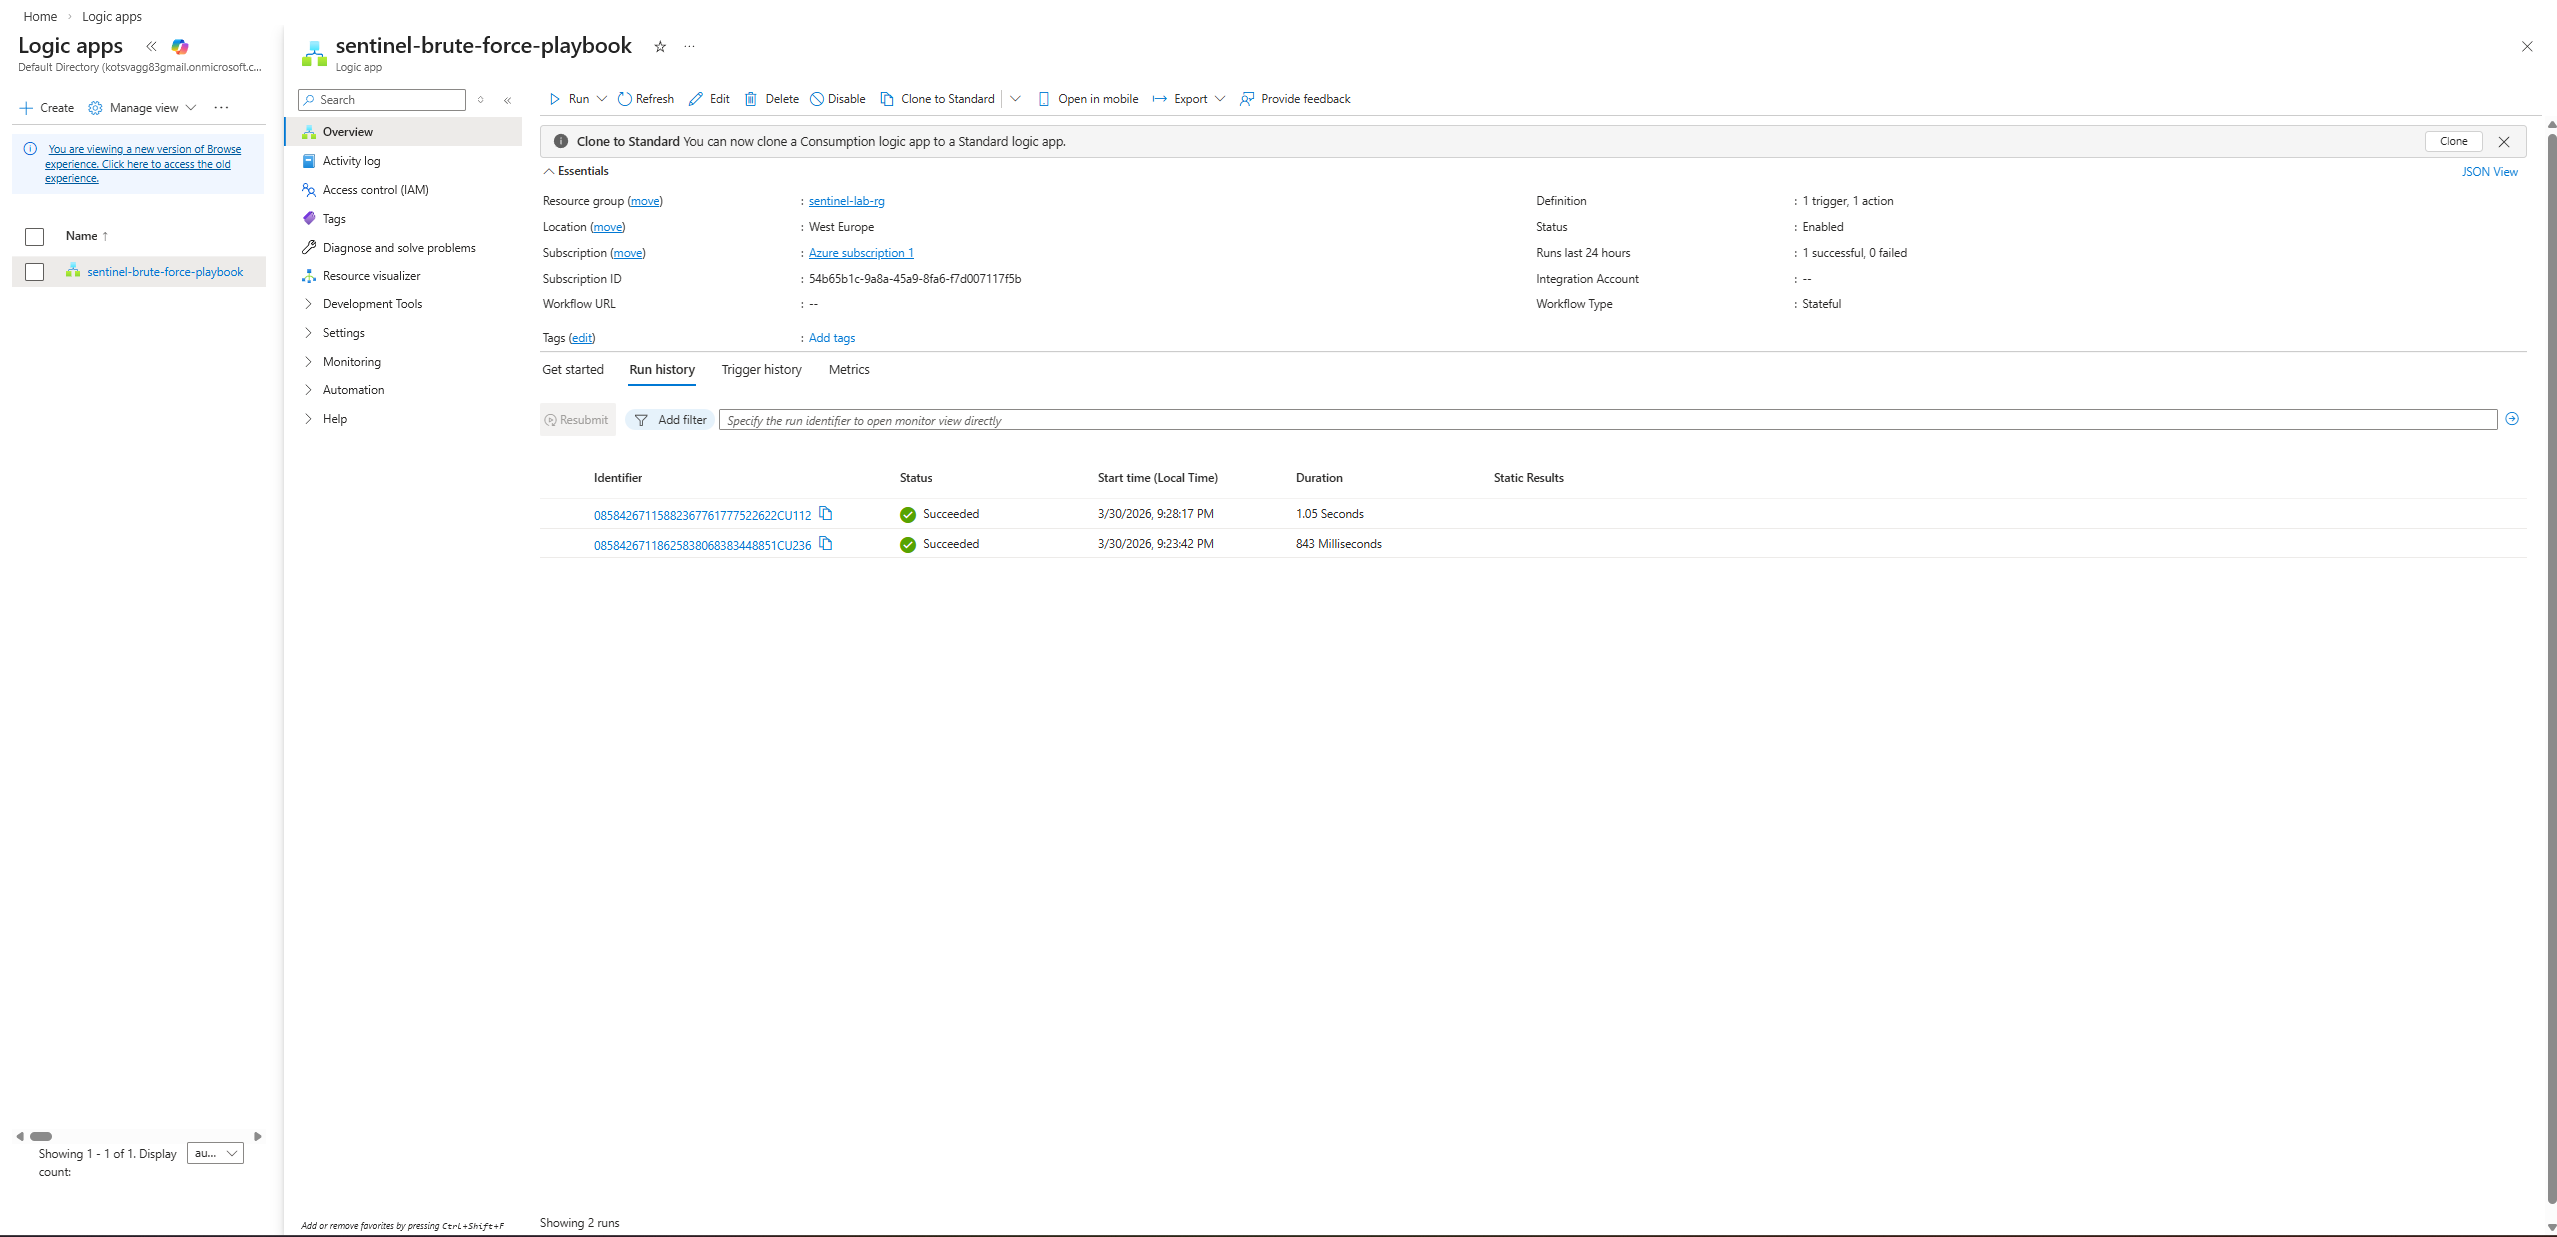This screenshot has width=2557, height=1237.
Task: Collapse the Essentials section
Action: tap(549, 171)
